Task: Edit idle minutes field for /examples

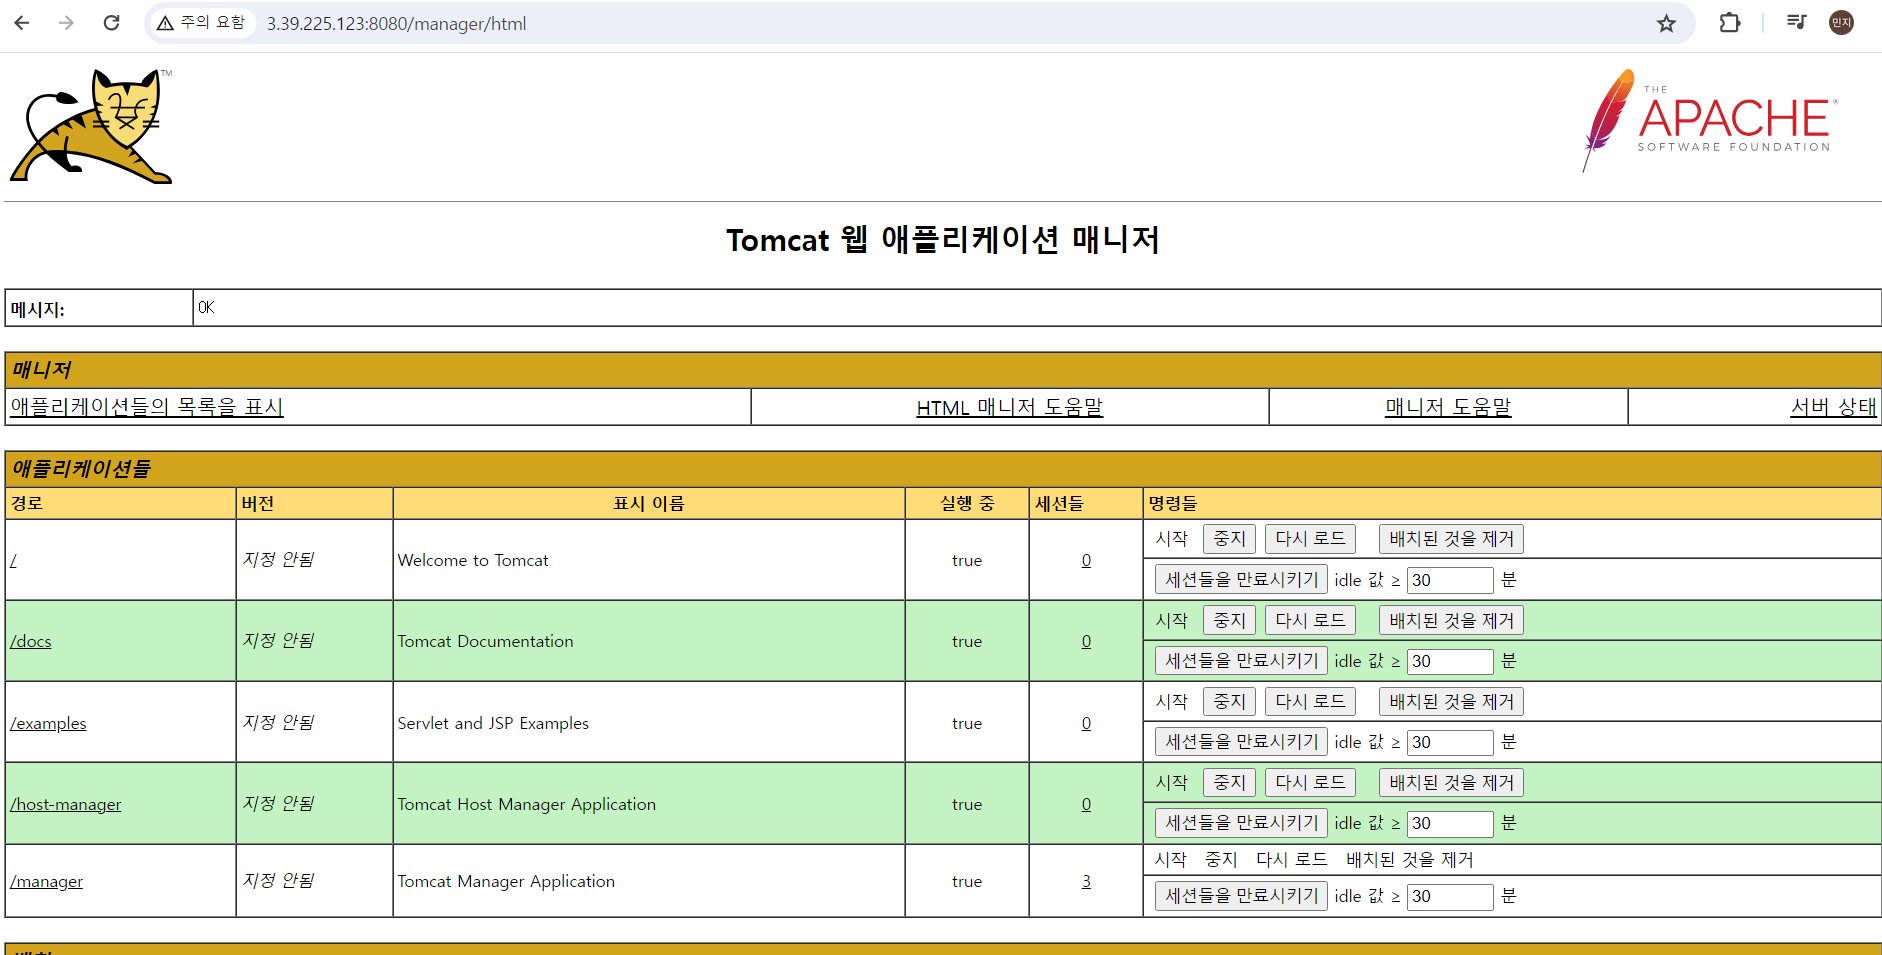Action: [1450, 742]
